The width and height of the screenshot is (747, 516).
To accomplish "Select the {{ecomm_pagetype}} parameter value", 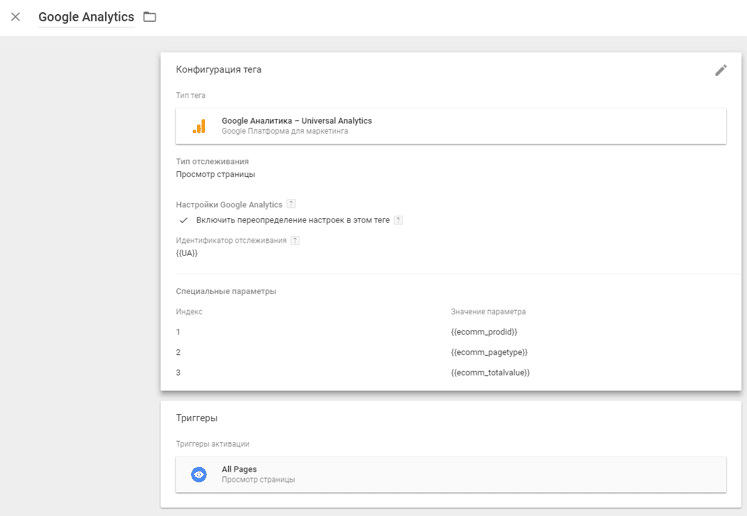I will point(489,352).
